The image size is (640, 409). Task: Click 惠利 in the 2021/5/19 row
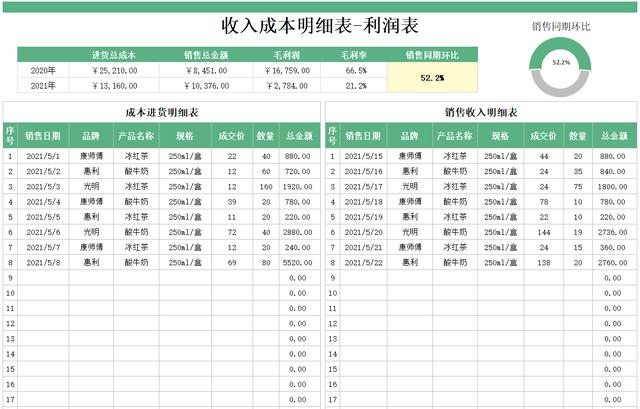pyautogui.click(x=410, y=217)
